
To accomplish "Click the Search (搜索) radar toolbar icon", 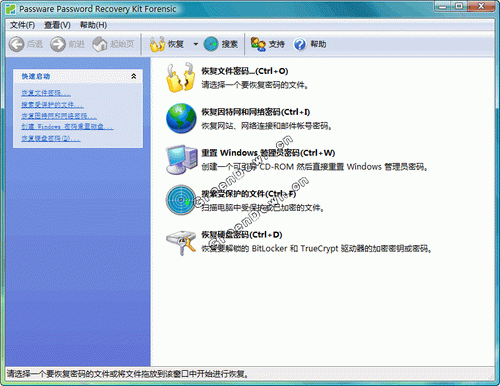I will point(211,44).
